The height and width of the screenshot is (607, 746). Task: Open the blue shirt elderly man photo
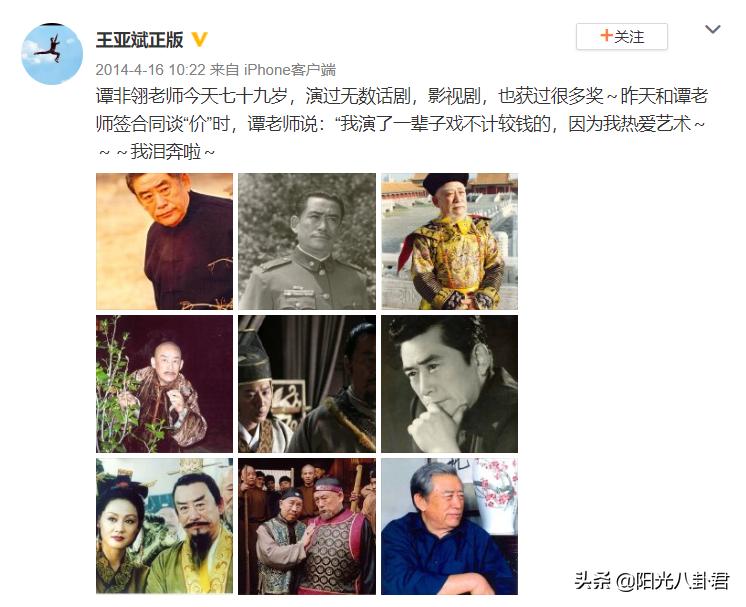(x=449, y=526)
